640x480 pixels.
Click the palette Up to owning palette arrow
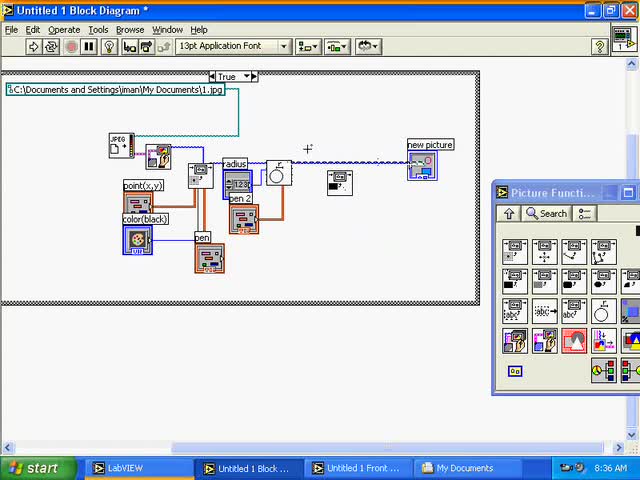509,213
